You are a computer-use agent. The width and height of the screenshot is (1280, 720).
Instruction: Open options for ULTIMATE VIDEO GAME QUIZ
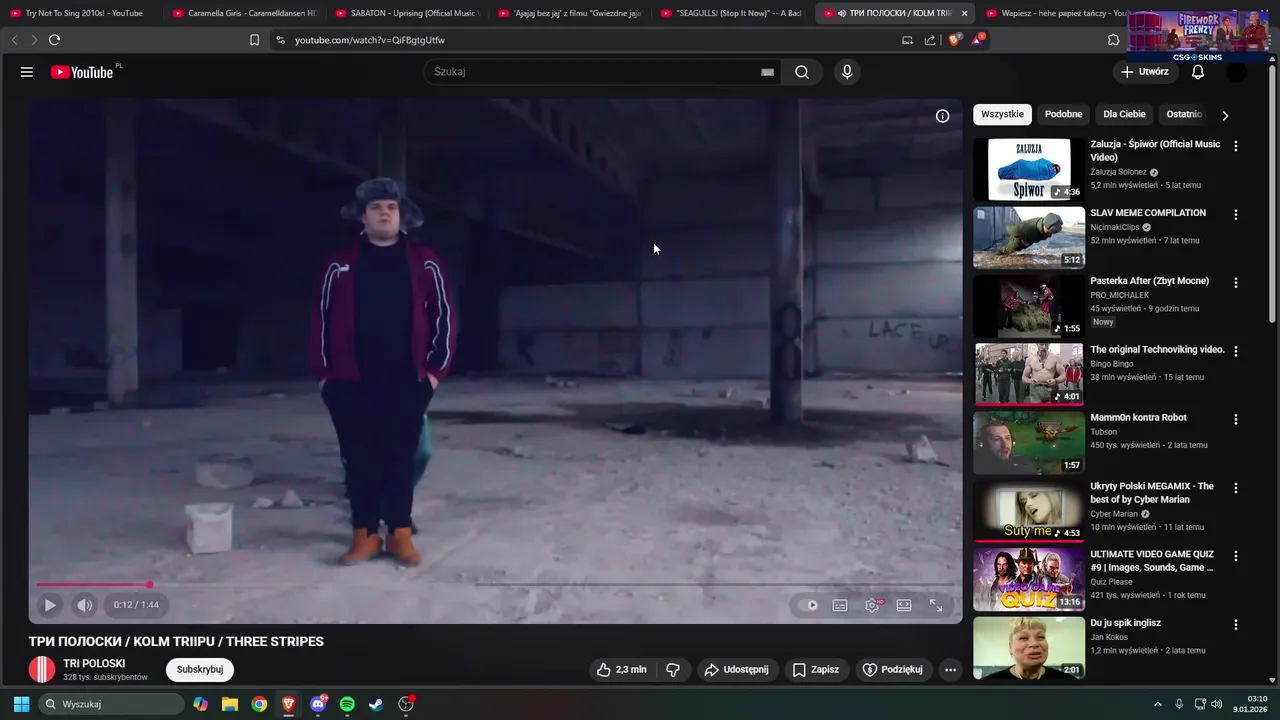[1236, 556]
